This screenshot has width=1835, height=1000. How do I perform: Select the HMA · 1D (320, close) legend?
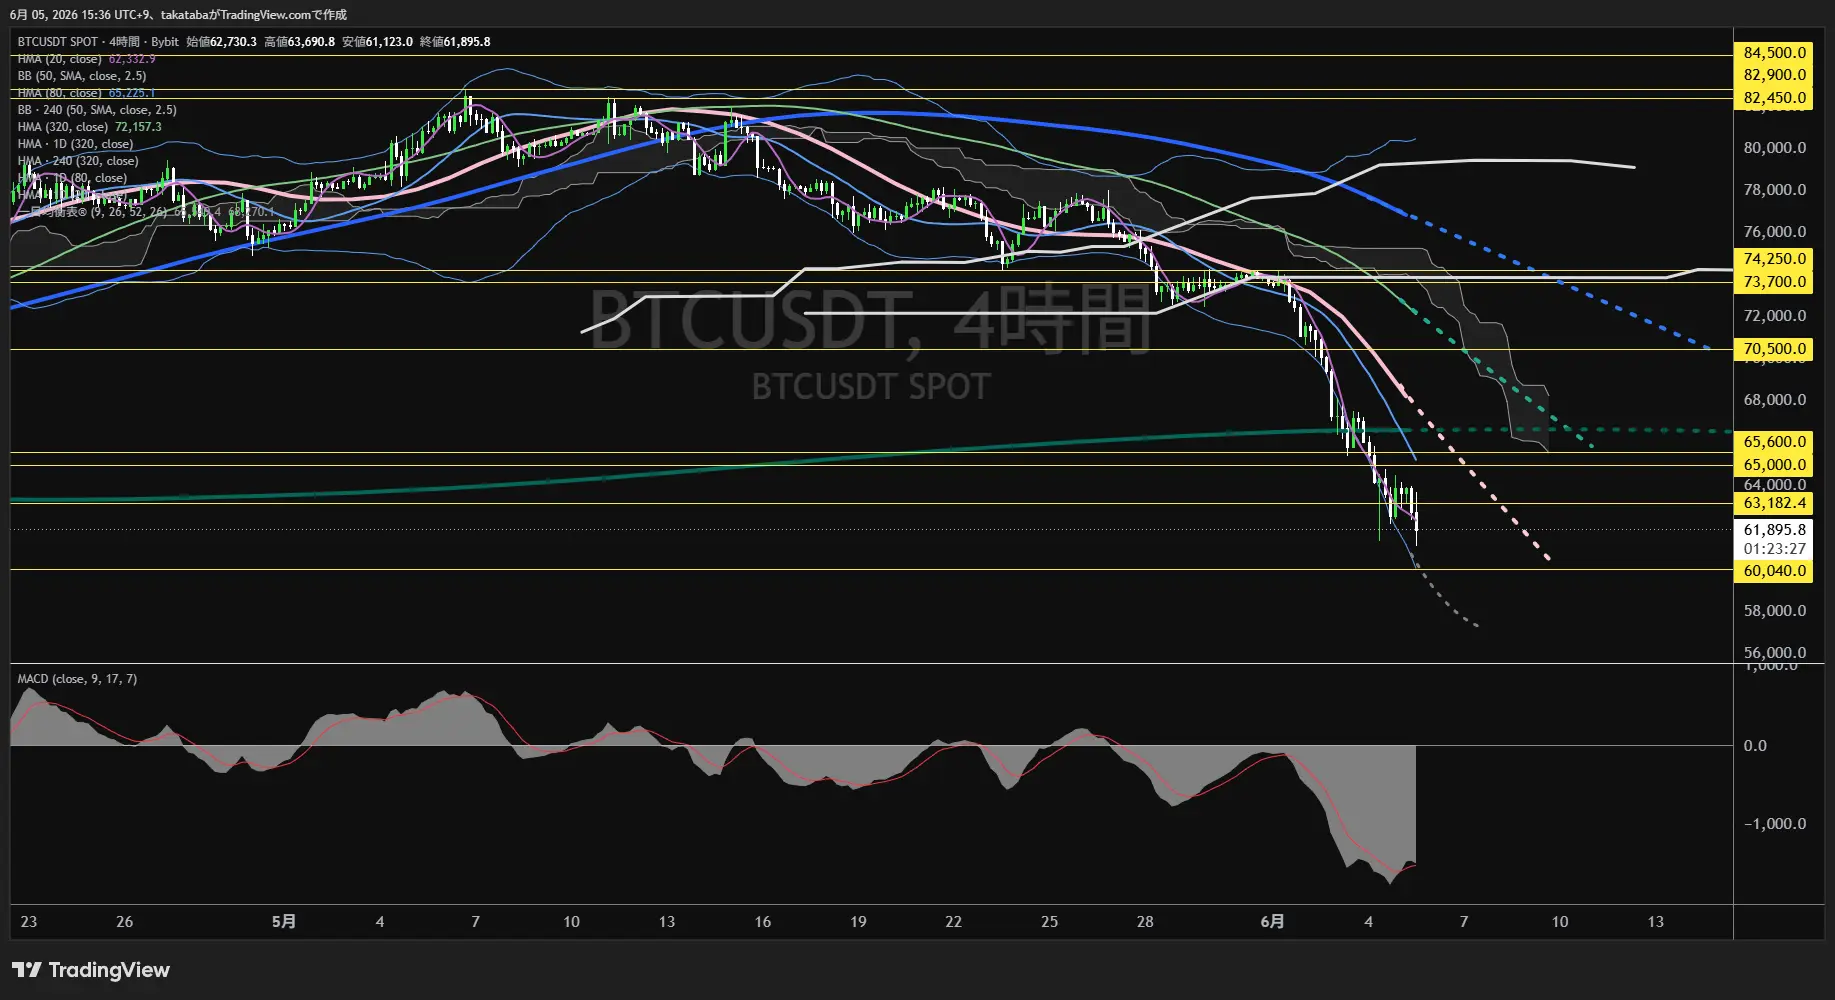[76, 144]
